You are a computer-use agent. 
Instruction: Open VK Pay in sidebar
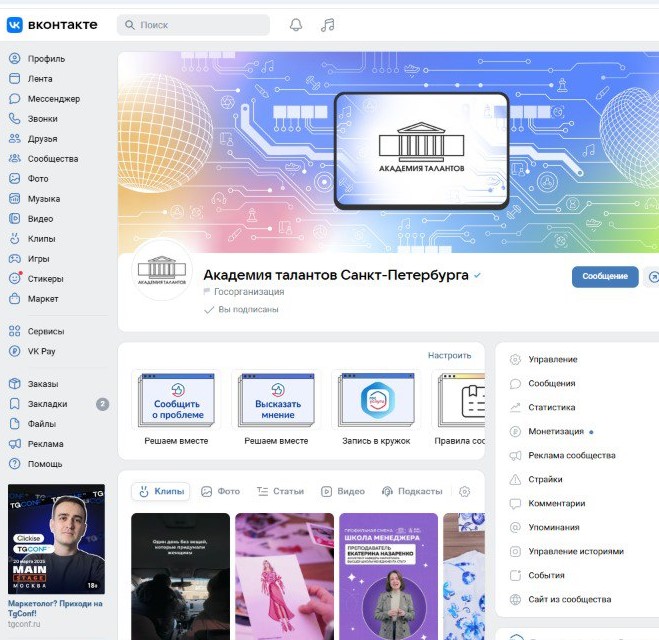[x=43, y=351]
